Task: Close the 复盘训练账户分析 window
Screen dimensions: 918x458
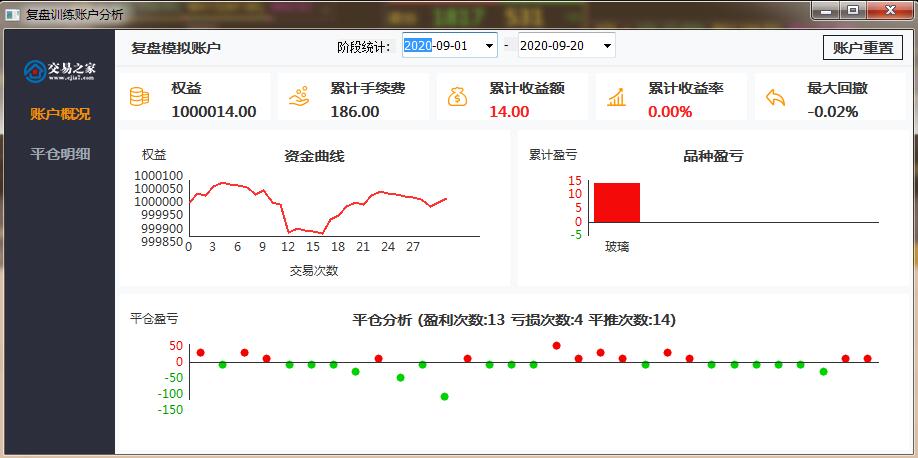Action: (x=889, y=10)
